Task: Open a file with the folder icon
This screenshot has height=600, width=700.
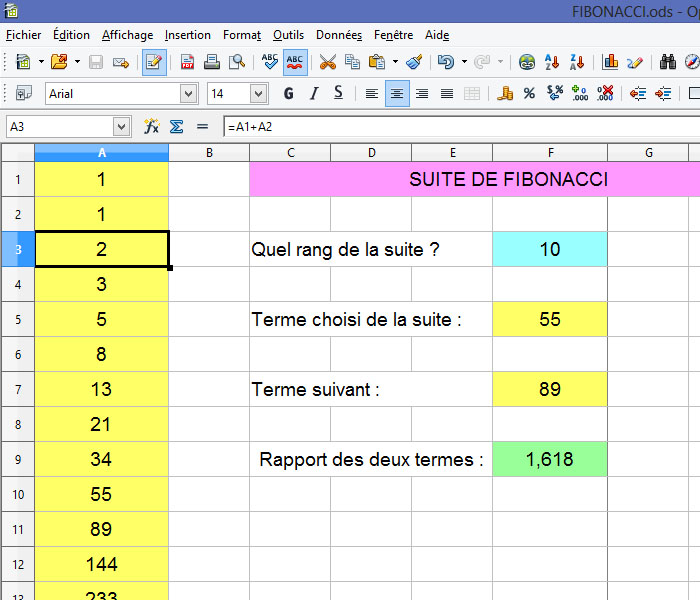Action: point(59,62)
